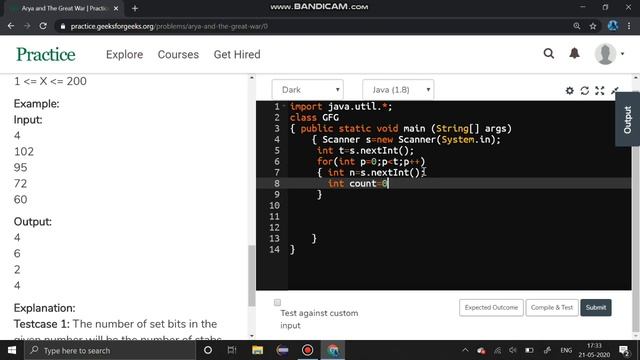The image size is (640, 360).
Task: Click the browser forward arrow
Action: tap(27, 26)
